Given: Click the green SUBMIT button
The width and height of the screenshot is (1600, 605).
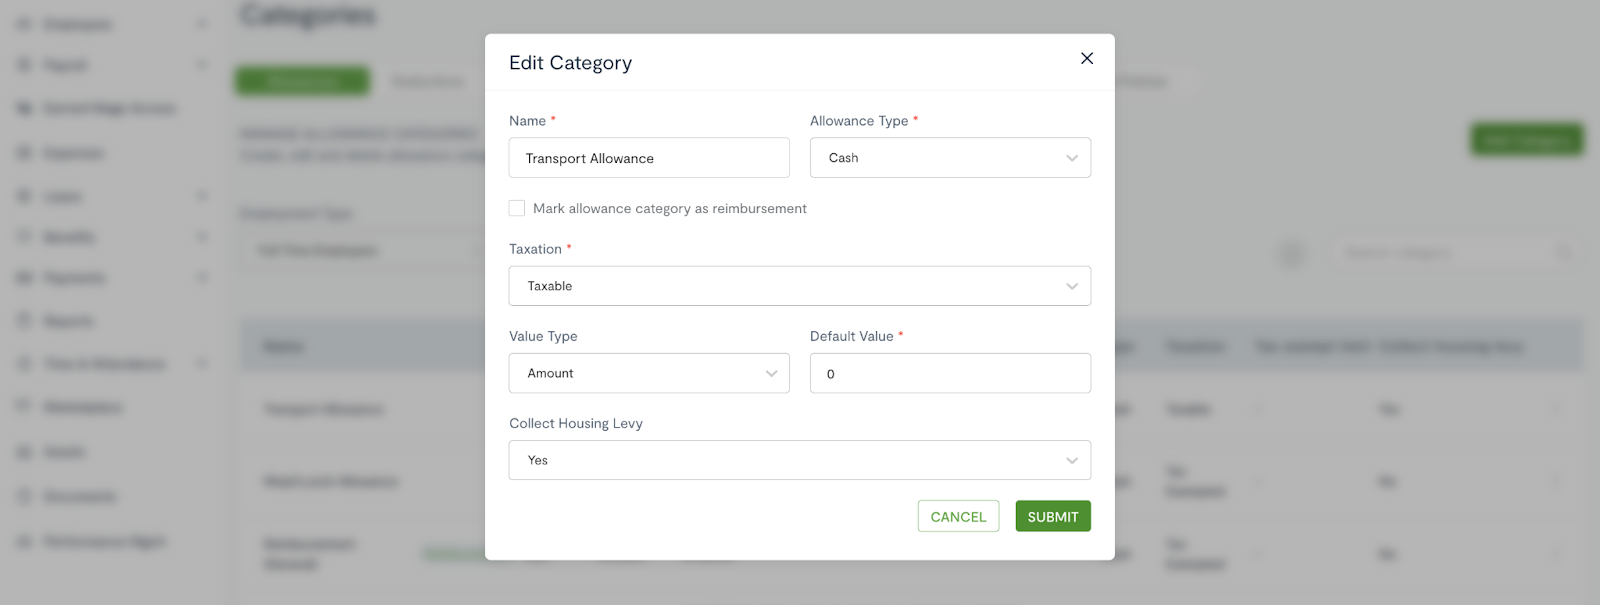Looking at the screenshot, I should coord(1053,516).
